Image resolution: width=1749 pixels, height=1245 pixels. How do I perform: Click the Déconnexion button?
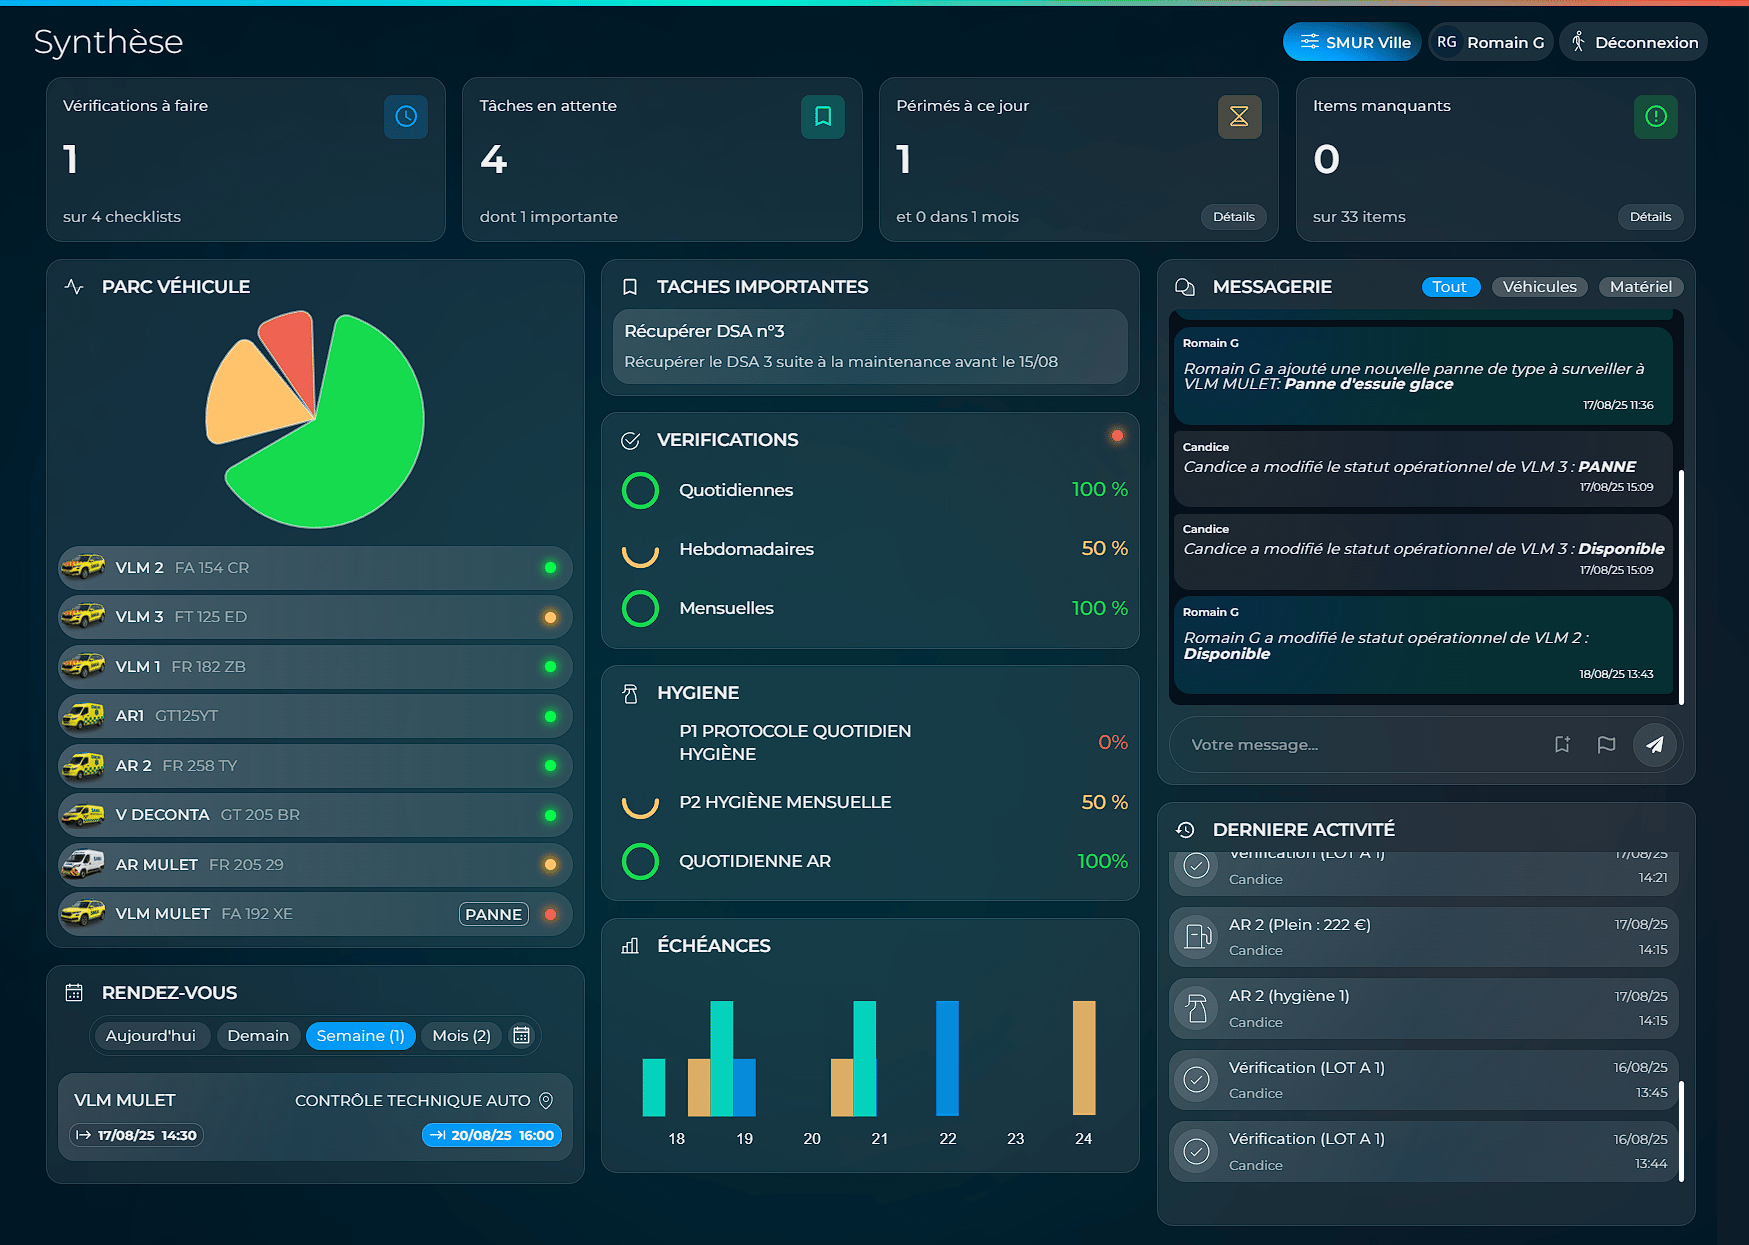(x=1633, y=43)
